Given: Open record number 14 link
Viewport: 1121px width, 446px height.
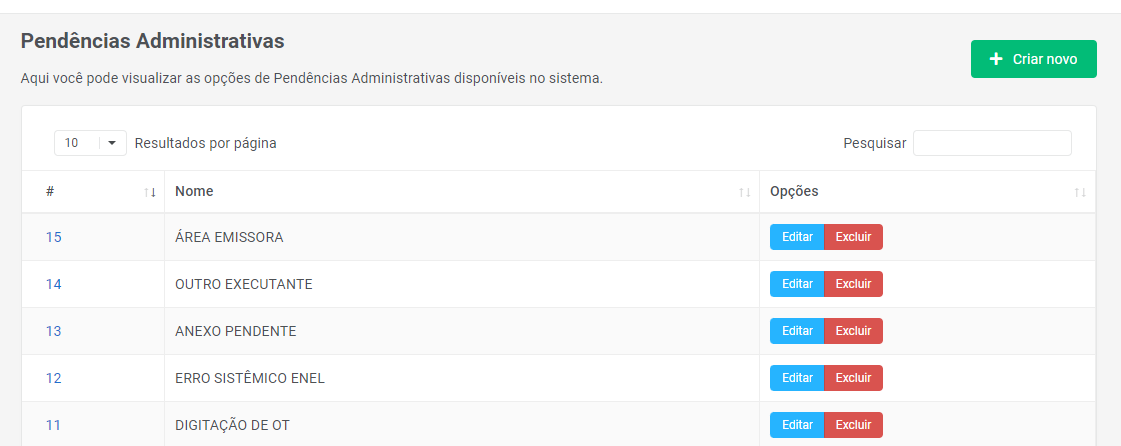Looking at the screenshot, I should tap(54, 284).
